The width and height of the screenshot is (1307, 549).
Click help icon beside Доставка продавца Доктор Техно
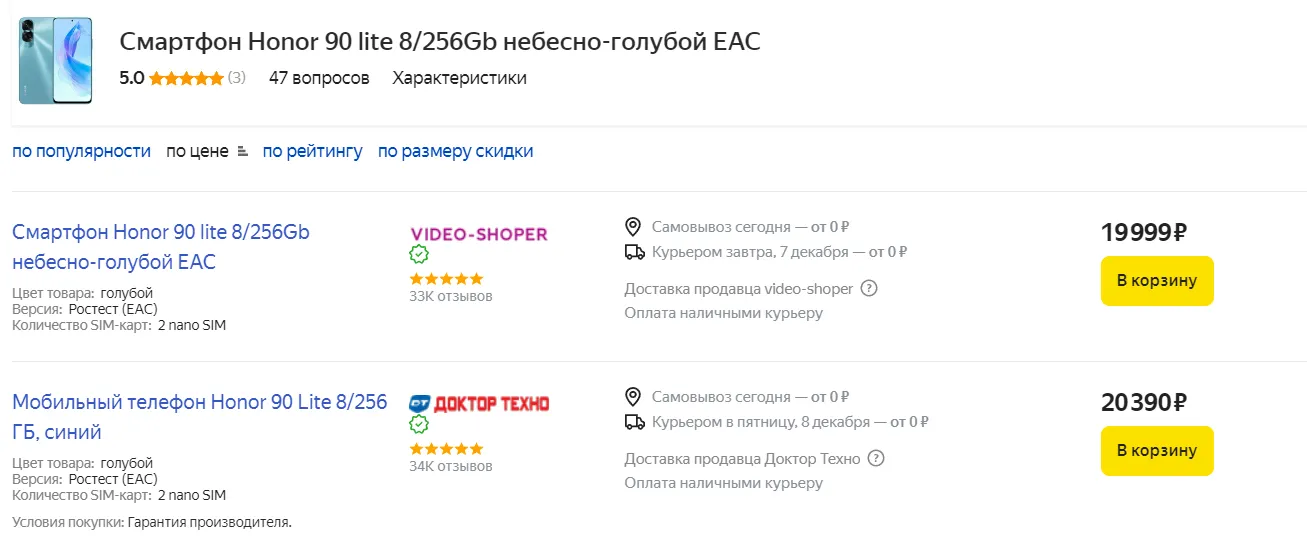(876, 459)
